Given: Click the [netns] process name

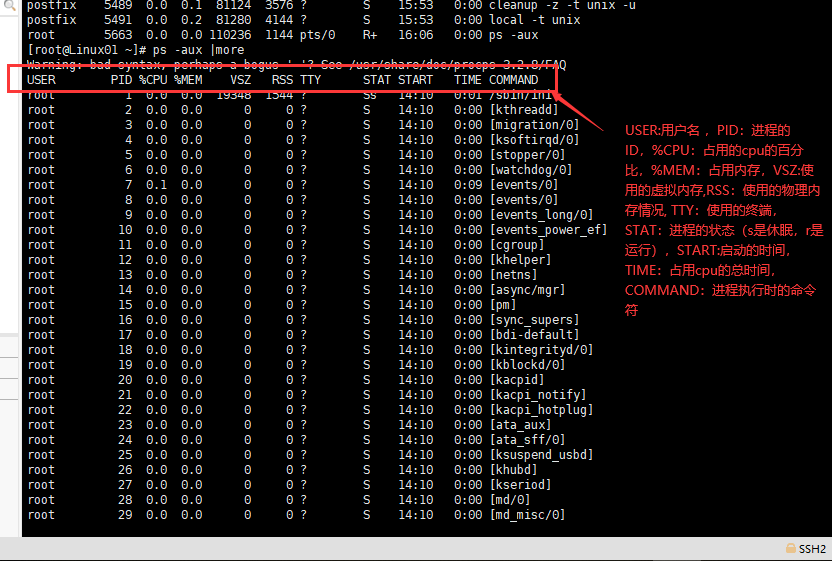Looking at the screenshot, I should tap(514, 275).
